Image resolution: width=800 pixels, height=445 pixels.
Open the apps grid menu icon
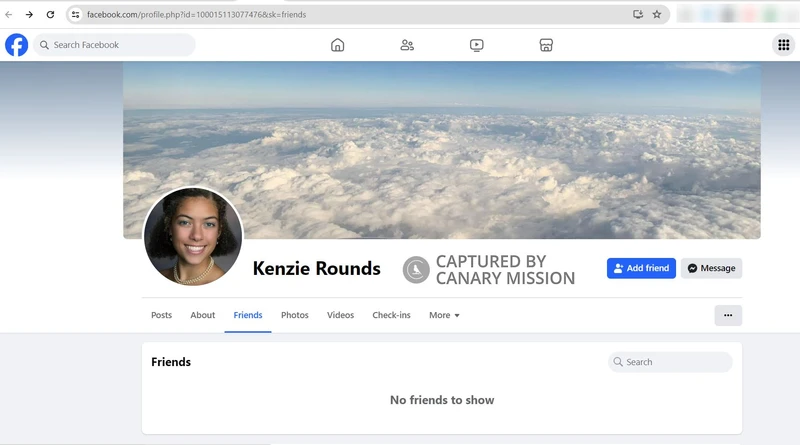(784, 45)
